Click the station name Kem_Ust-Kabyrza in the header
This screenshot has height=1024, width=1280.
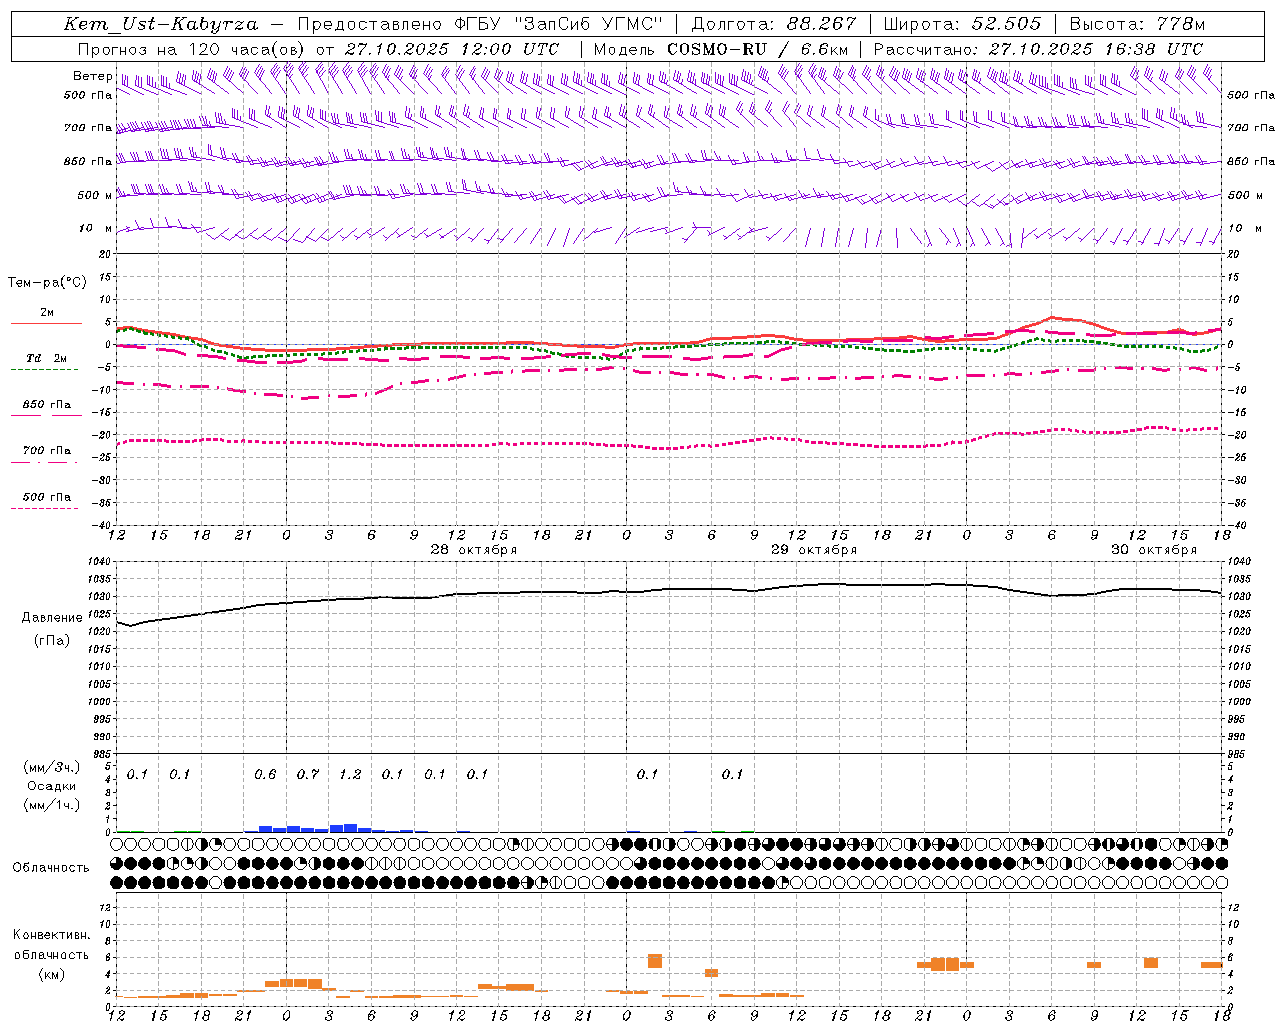[161, 24]
